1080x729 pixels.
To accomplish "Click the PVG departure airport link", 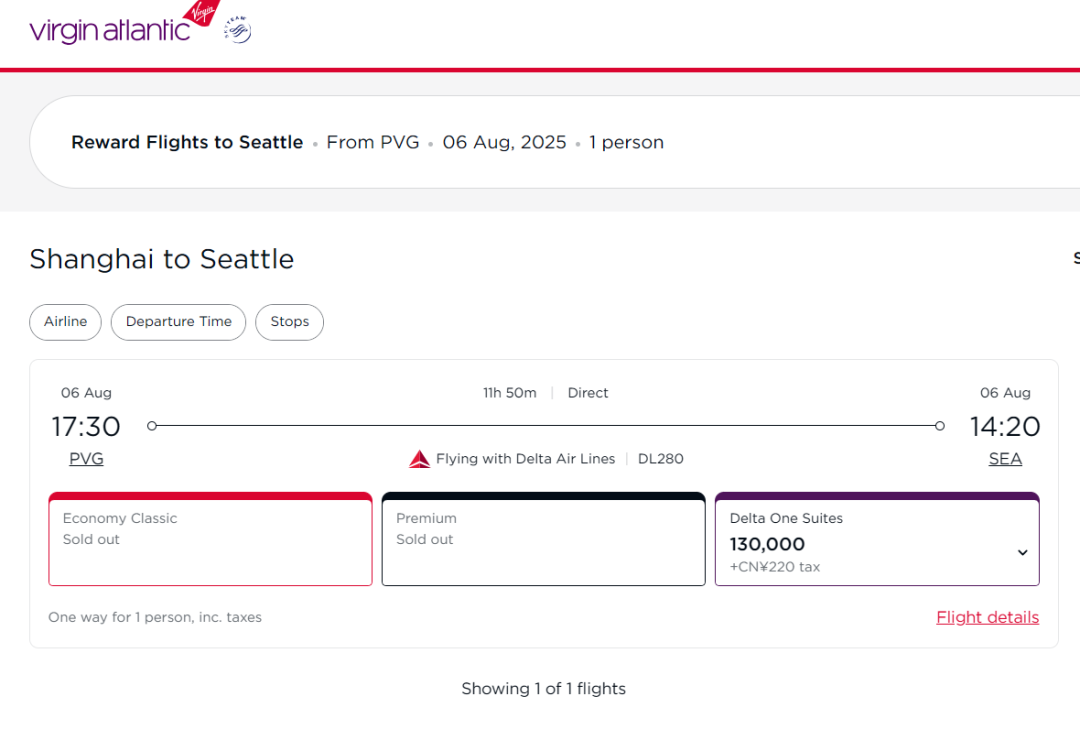I will (x=86, y=459).
